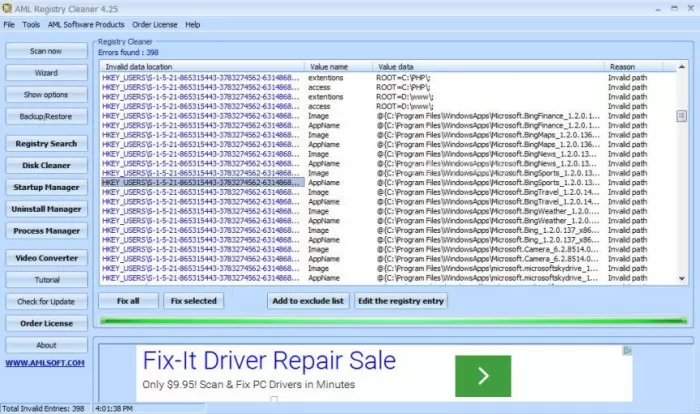Open the About button
The image size is (700, 414).
(x=46, y=345)
